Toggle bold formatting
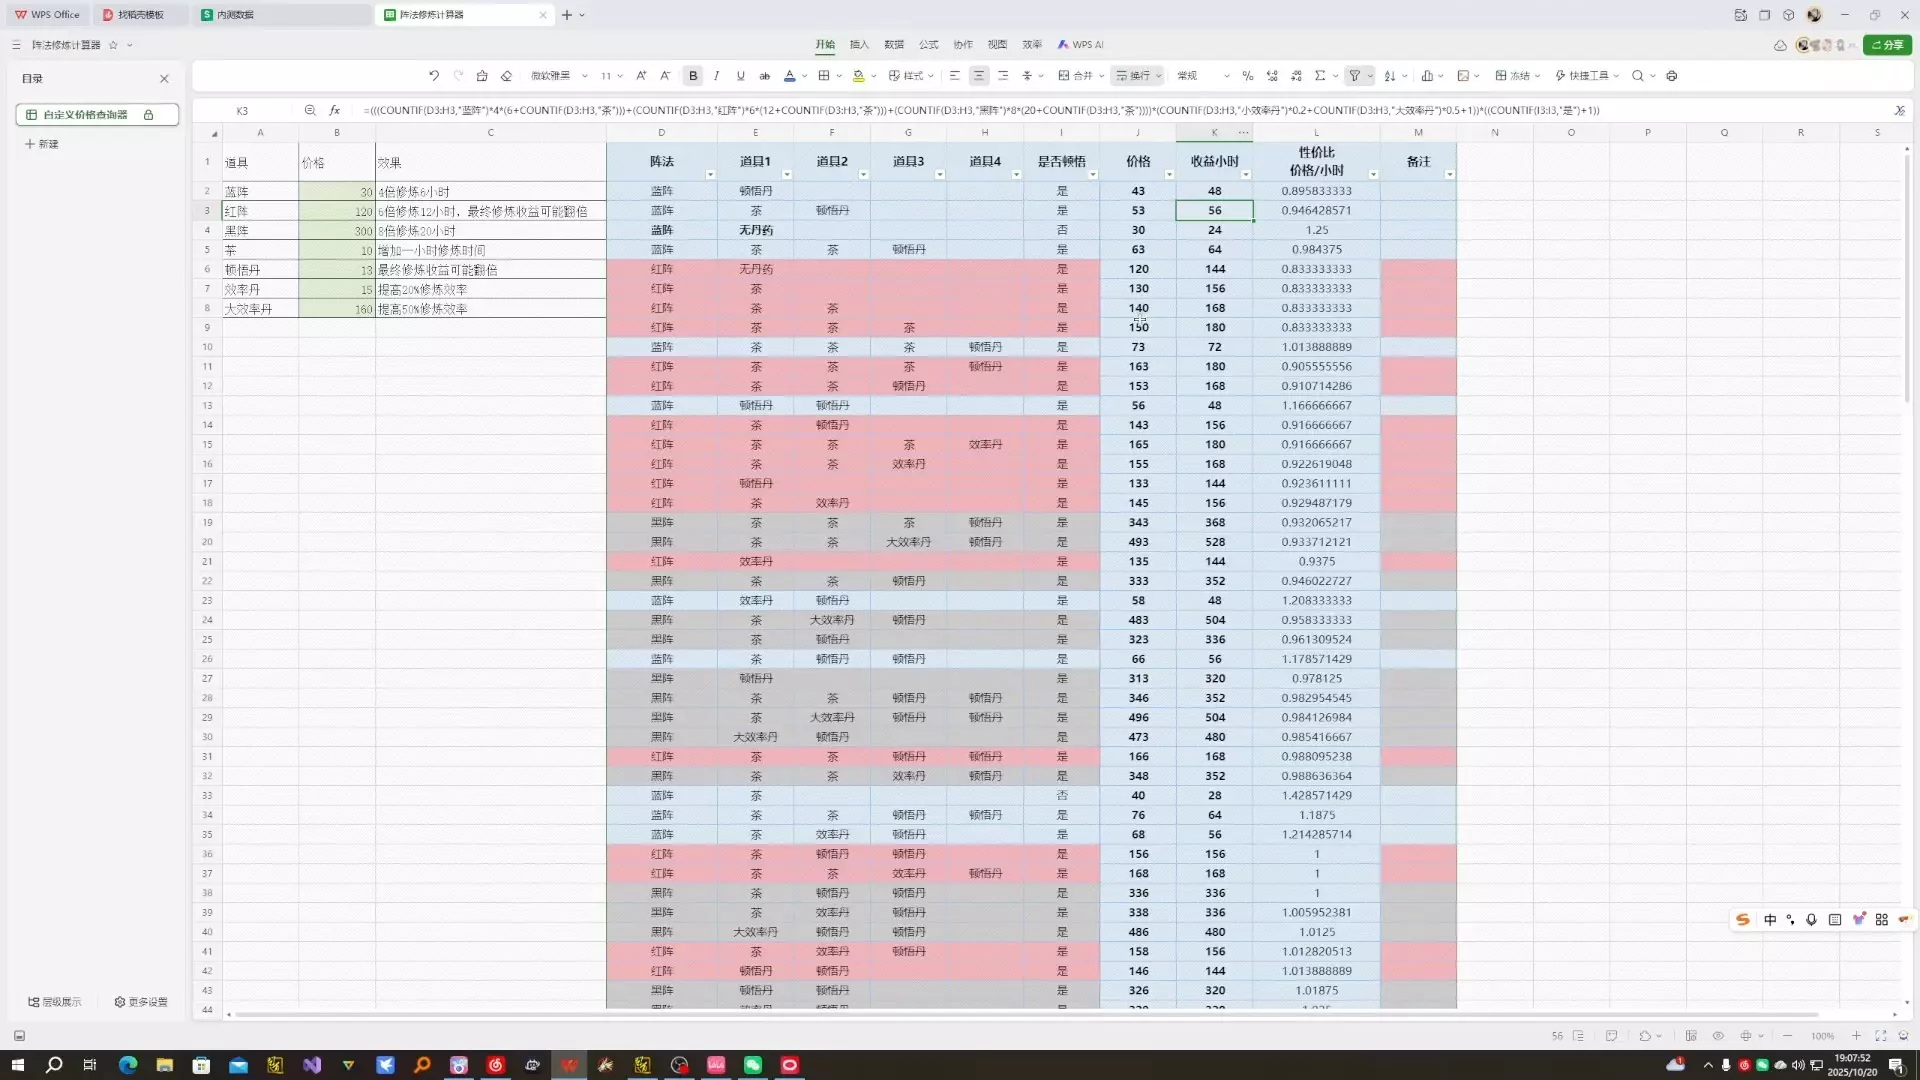Viewport: 1920px width, 1080px height. (693, 76)
